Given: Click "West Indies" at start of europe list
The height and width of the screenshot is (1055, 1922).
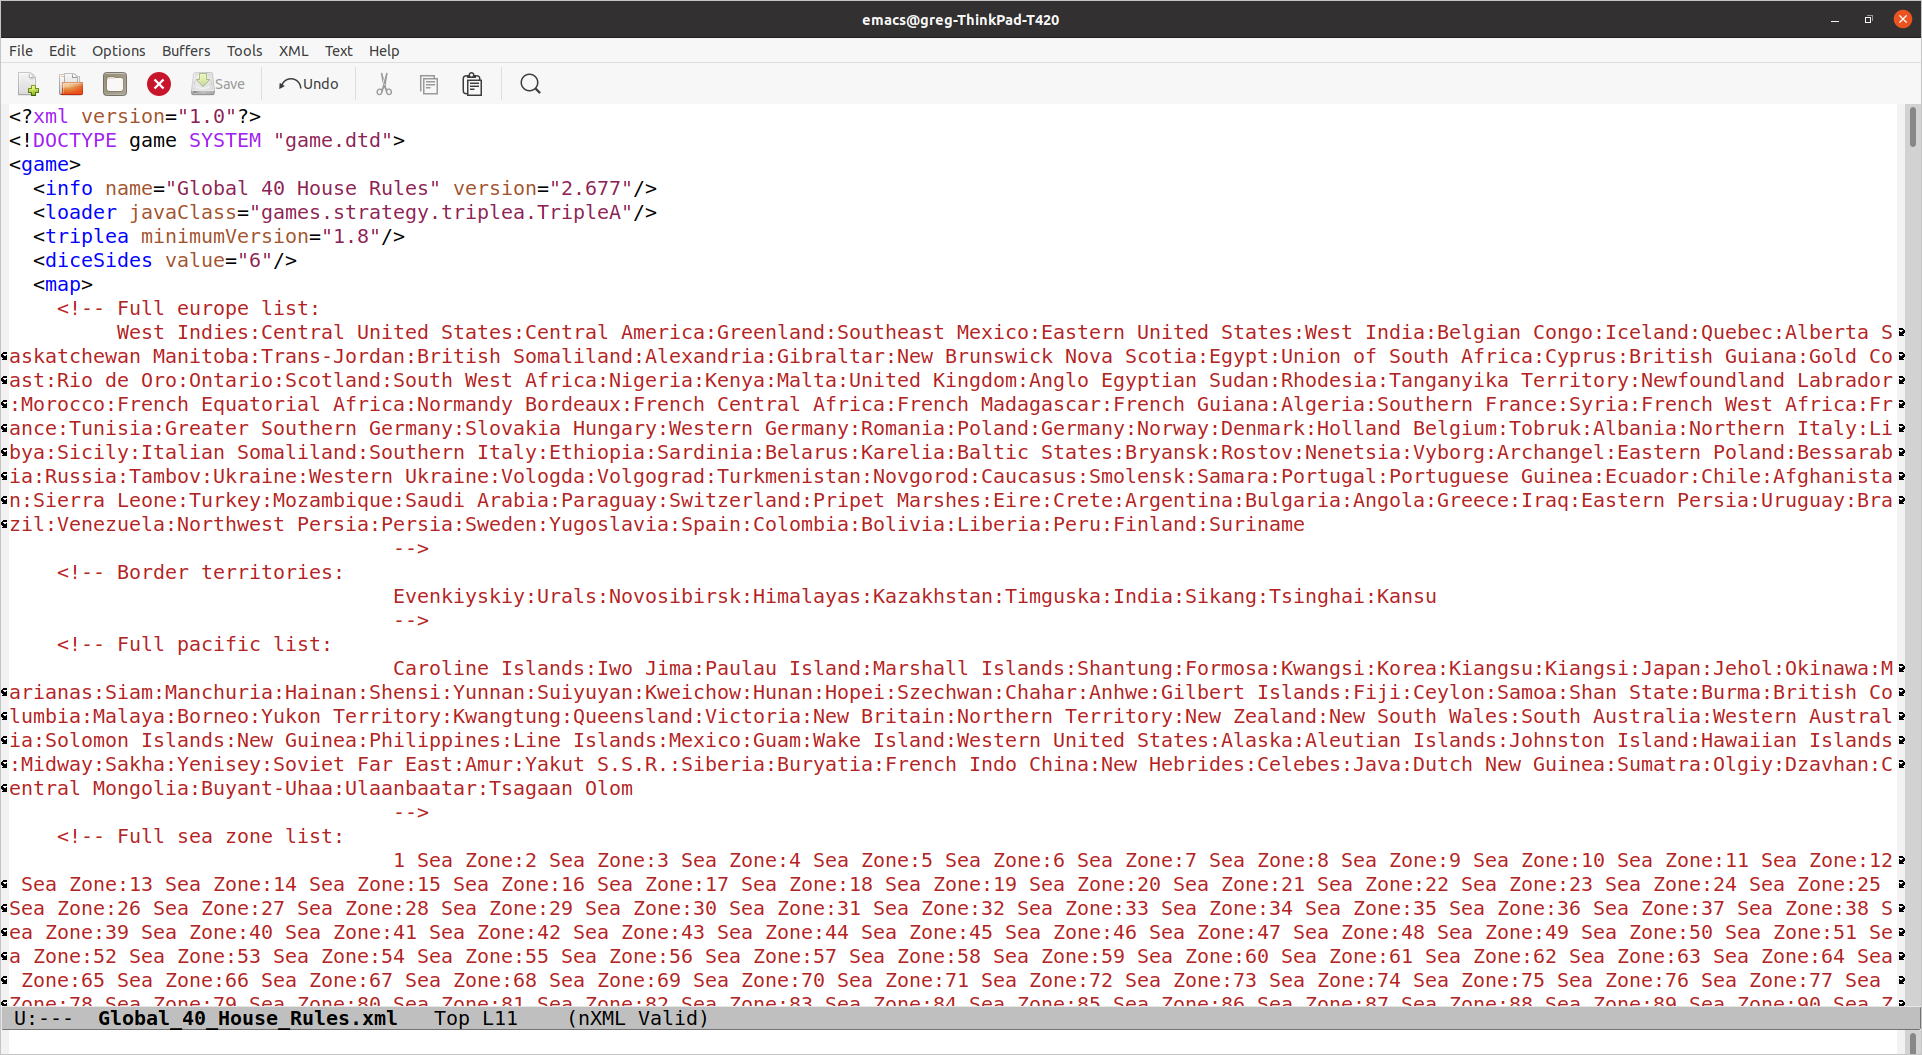Looking at the screenshot, I should [182, 332].
